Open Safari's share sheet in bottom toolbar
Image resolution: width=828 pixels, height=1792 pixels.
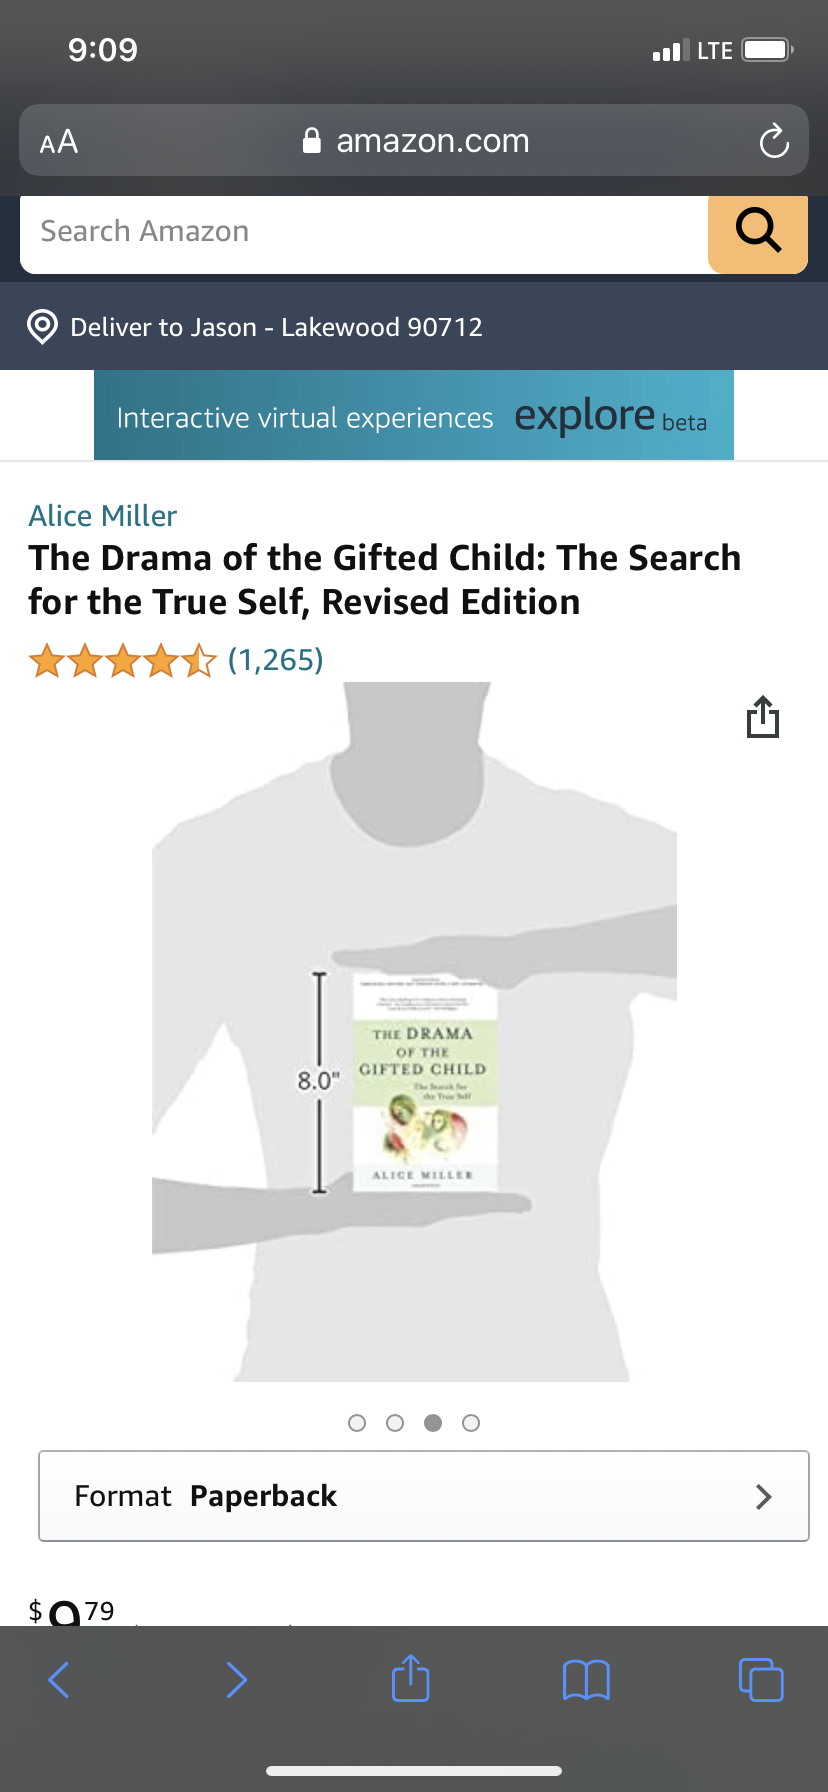(410, 1677)
